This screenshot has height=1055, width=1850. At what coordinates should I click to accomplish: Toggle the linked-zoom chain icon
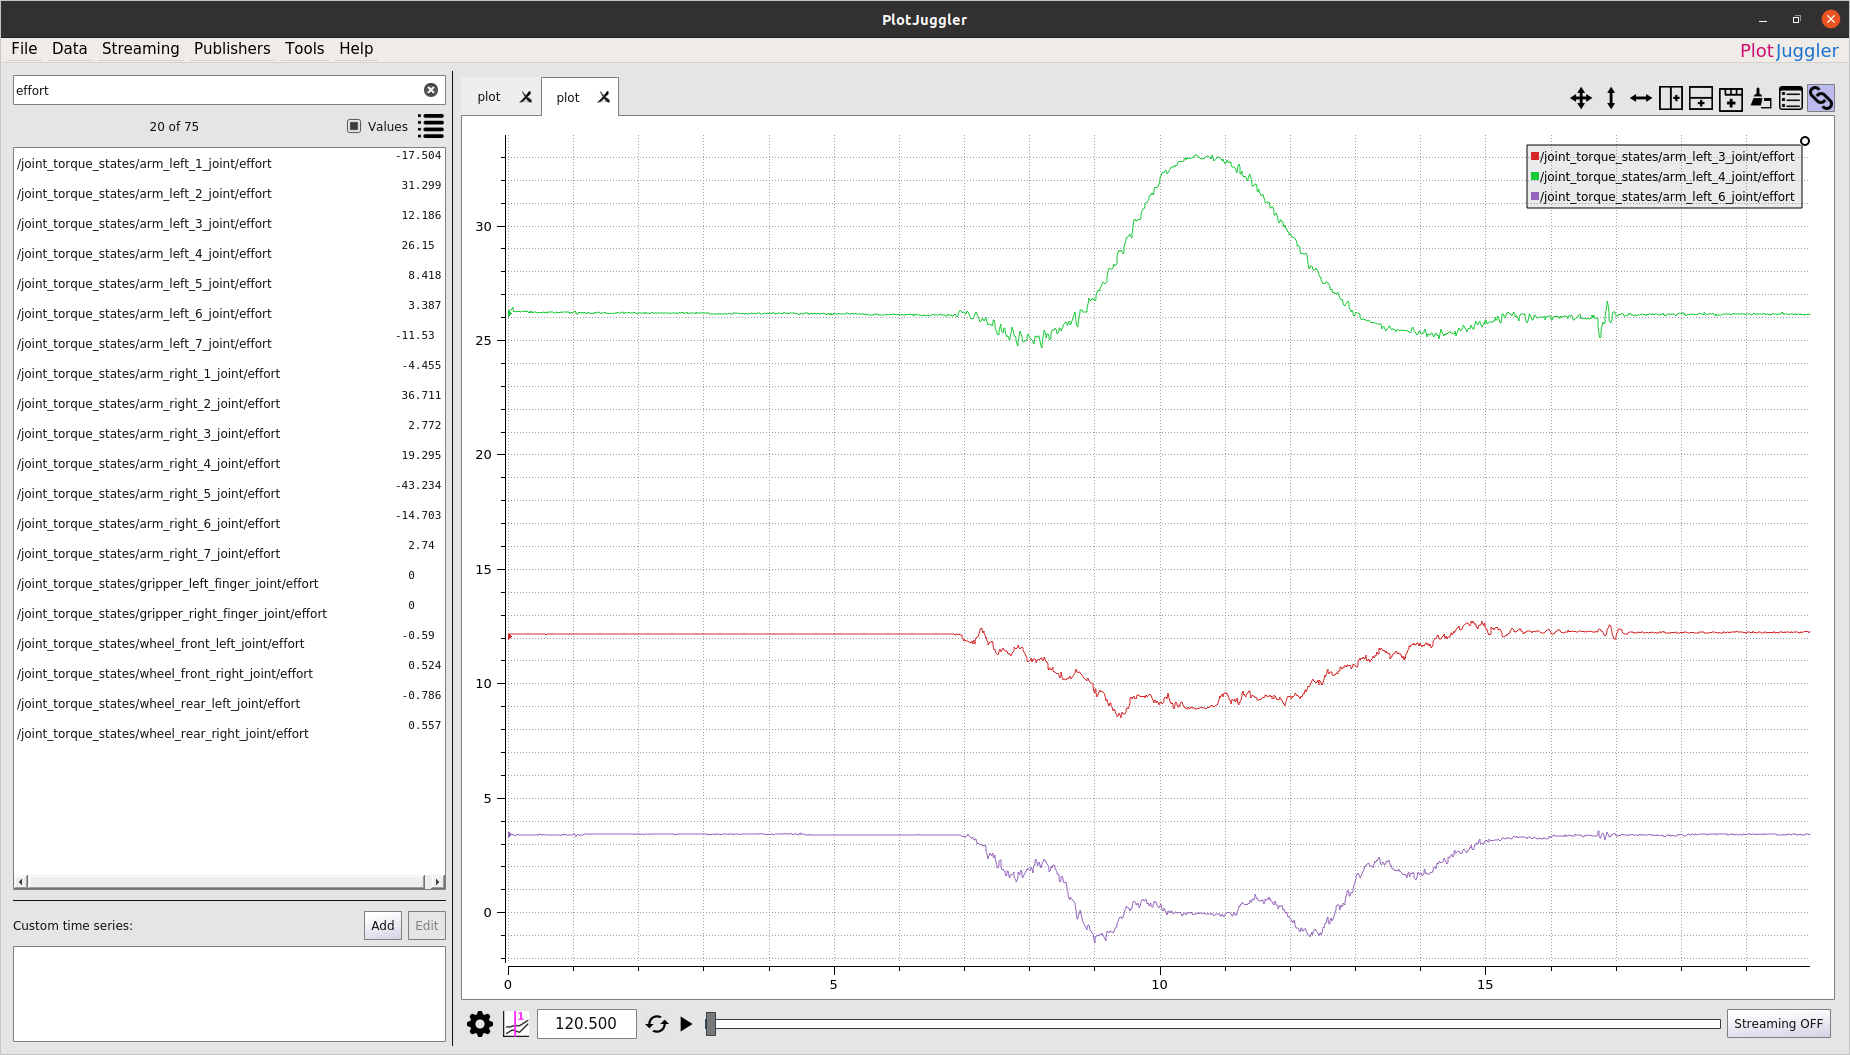click(1820, 98)
